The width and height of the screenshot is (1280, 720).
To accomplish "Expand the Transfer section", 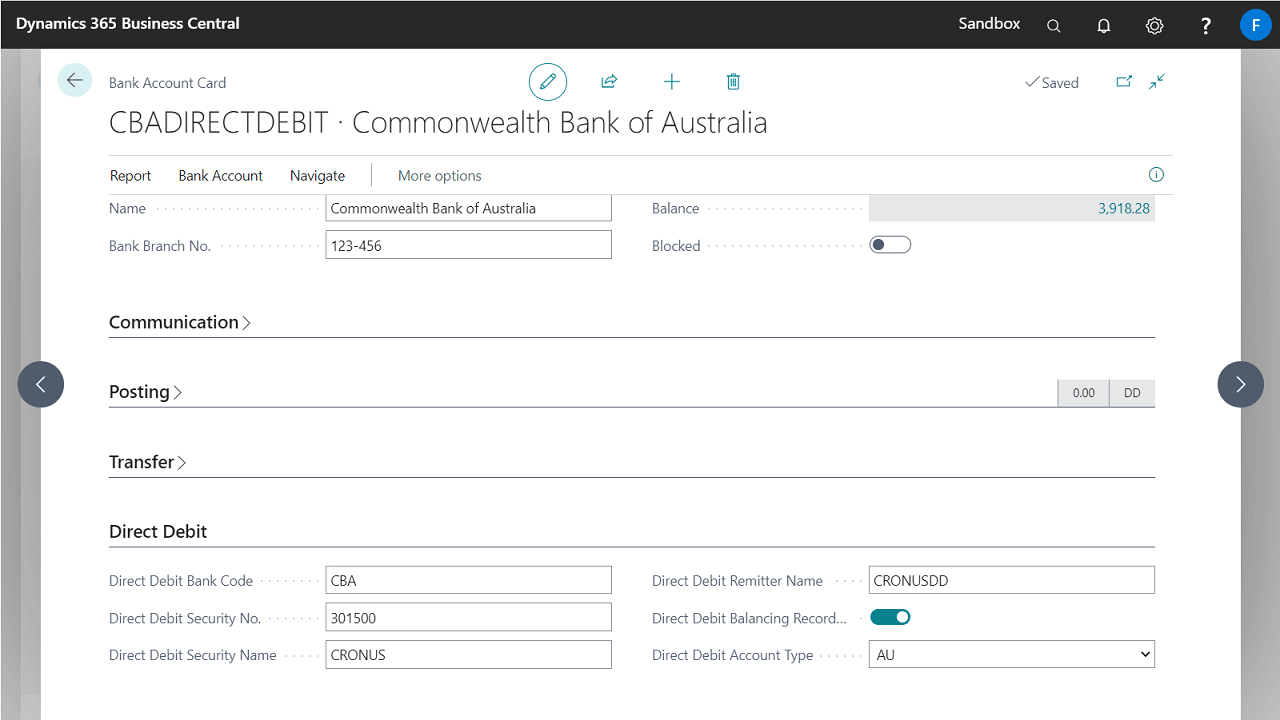I will (147, 462).
